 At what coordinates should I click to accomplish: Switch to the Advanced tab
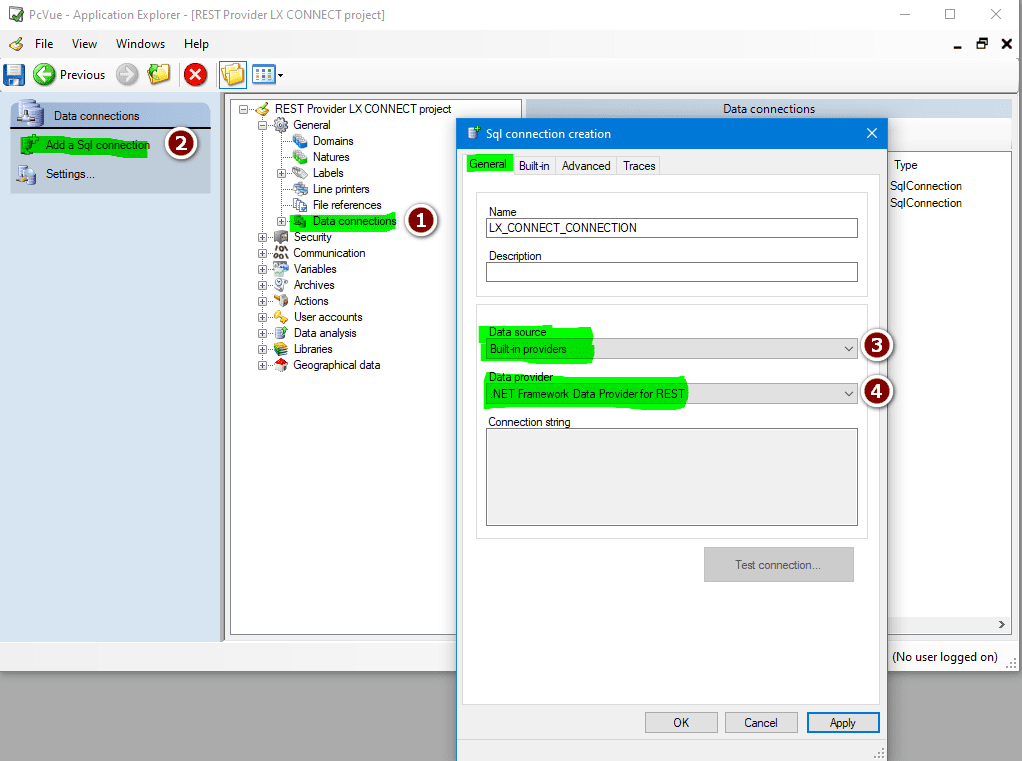click(586, 166)
